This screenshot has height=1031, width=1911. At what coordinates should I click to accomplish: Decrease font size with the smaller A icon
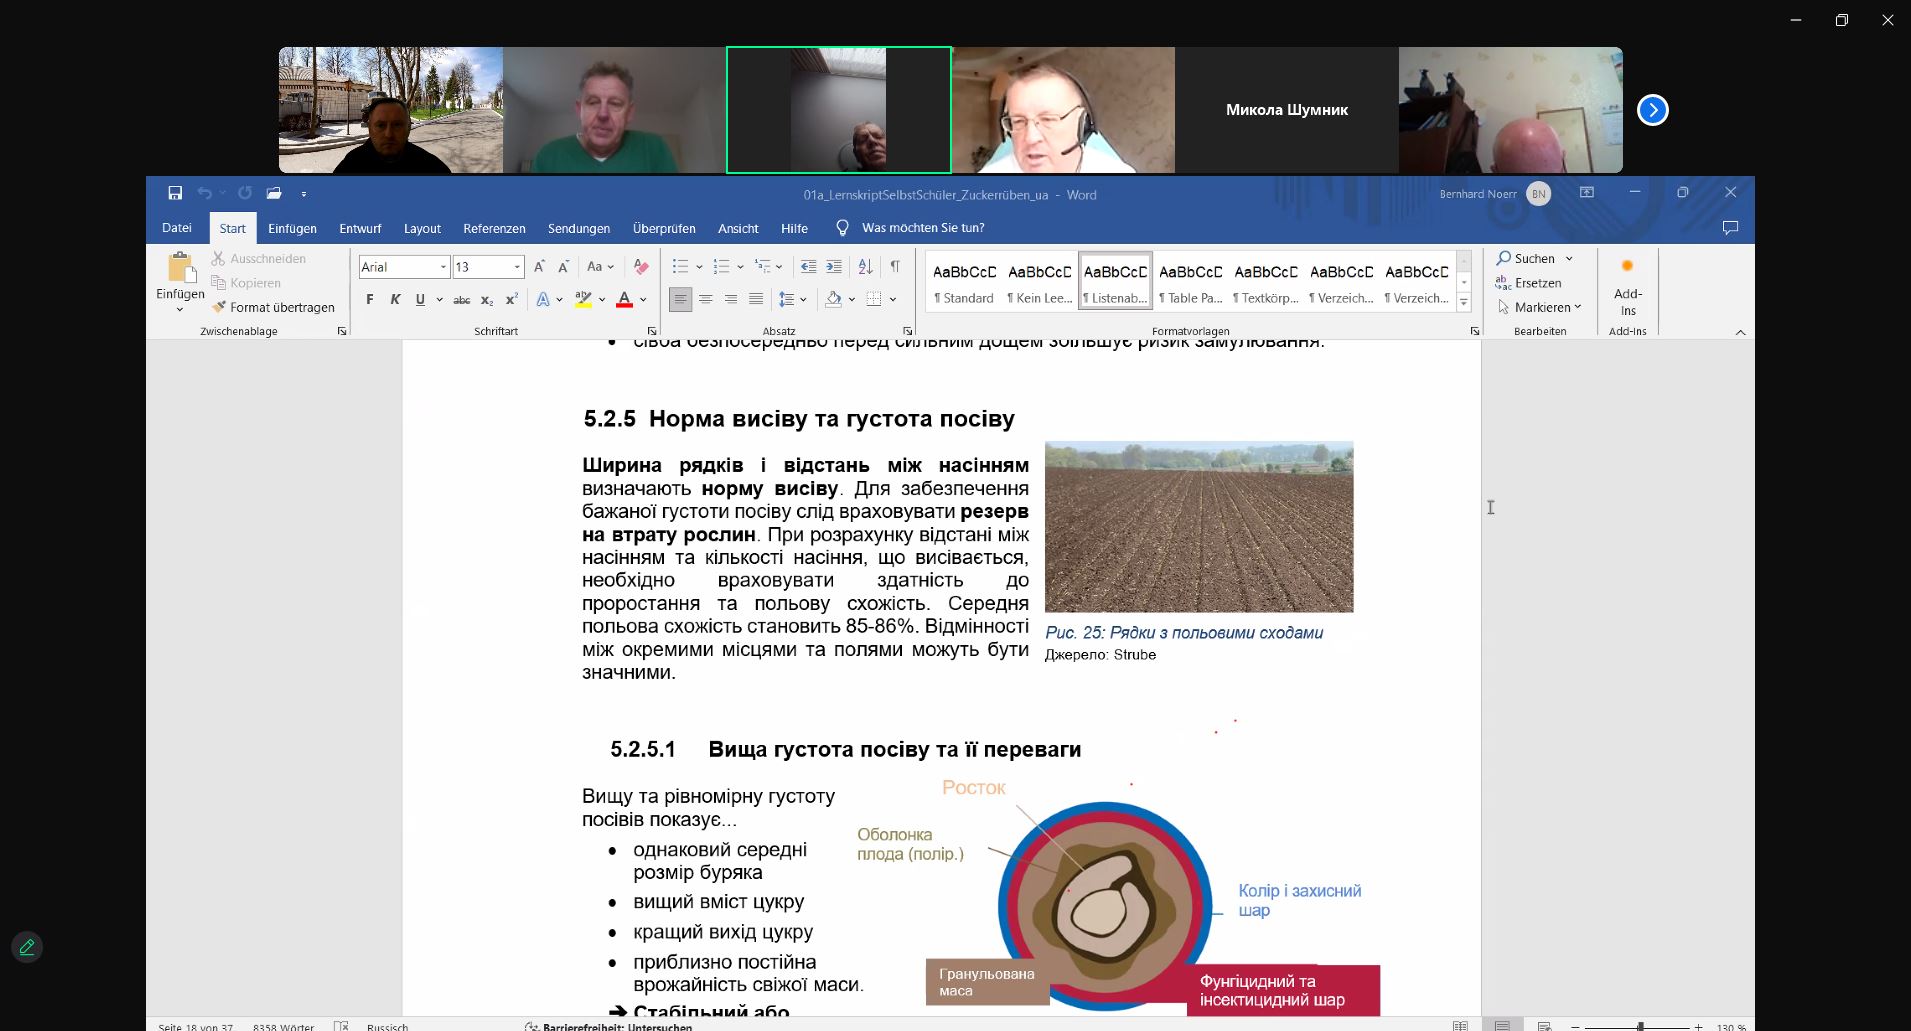(x=563, y=267)
